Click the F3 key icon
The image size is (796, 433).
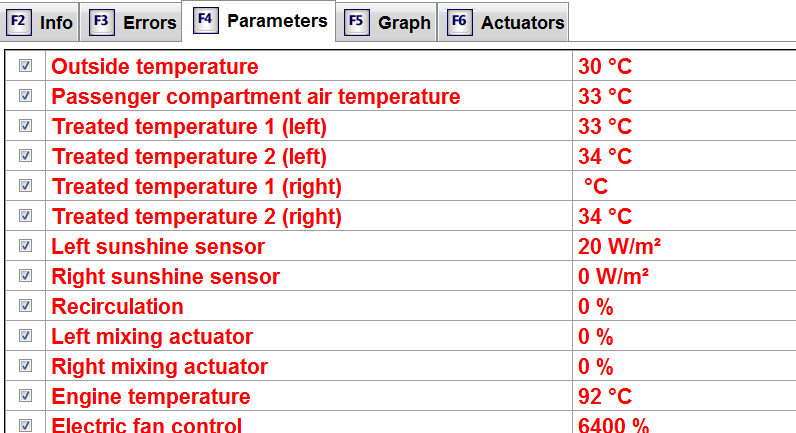(101, 22)
